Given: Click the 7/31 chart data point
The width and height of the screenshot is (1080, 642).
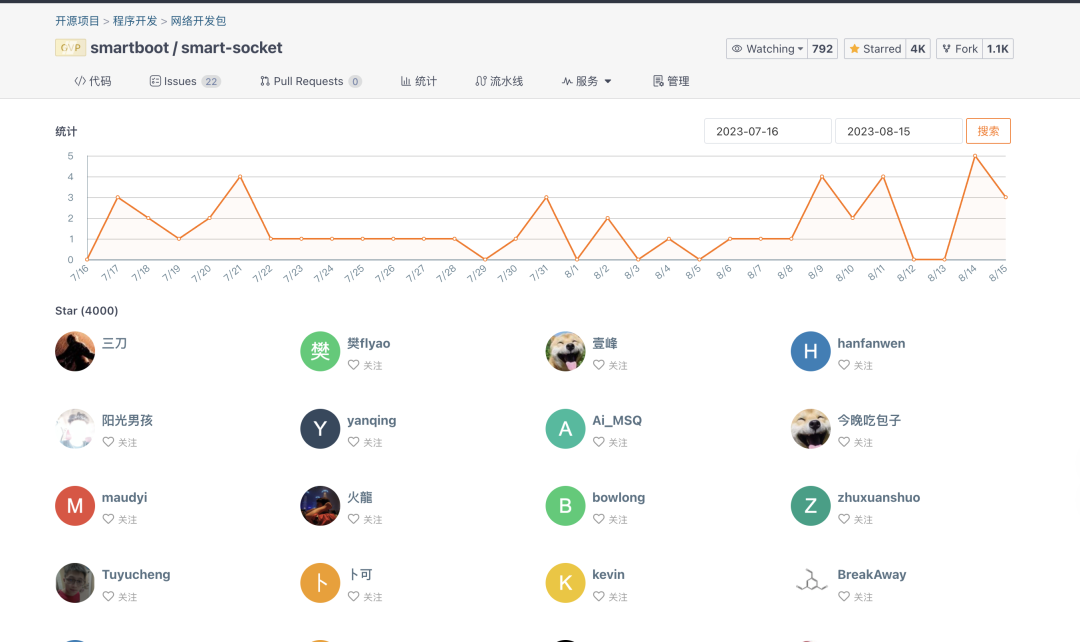Looking at the screenshot, I should click(546, 198).
